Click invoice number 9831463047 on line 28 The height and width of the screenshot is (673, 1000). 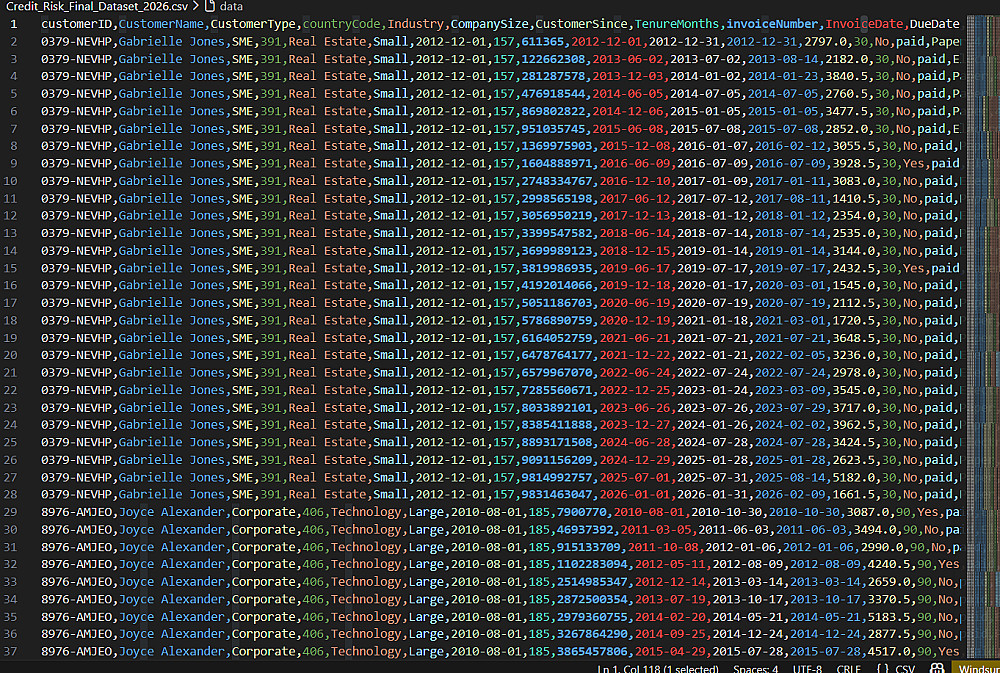pos(557,494)
